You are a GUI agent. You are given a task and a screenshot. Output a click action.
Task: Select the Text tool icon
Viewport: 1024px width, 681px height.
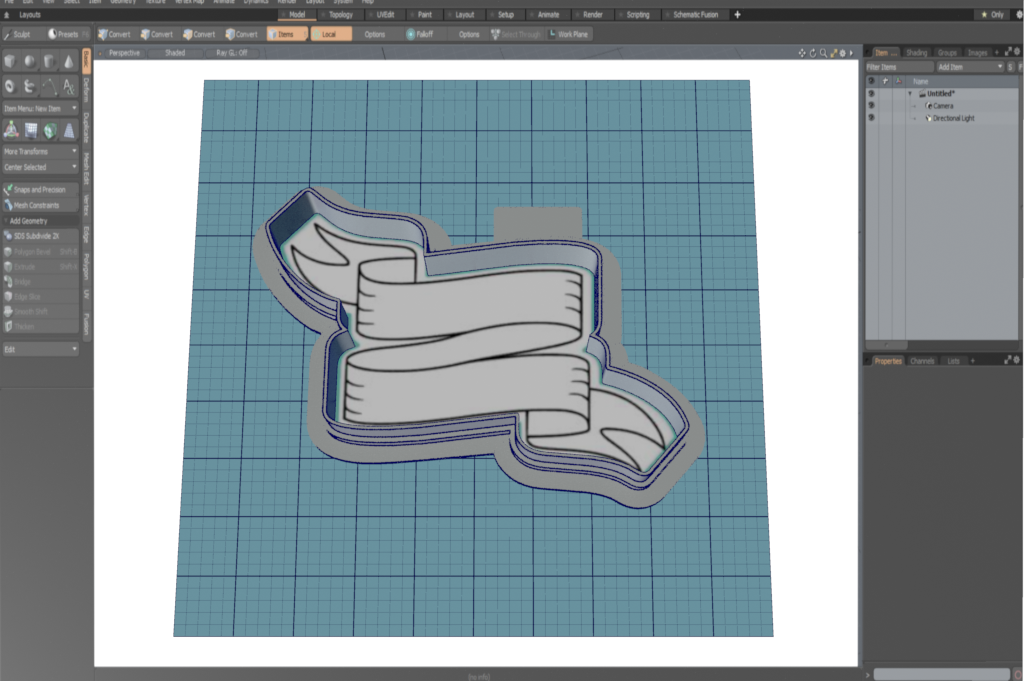pyautogui.click(x=68, y=87)
